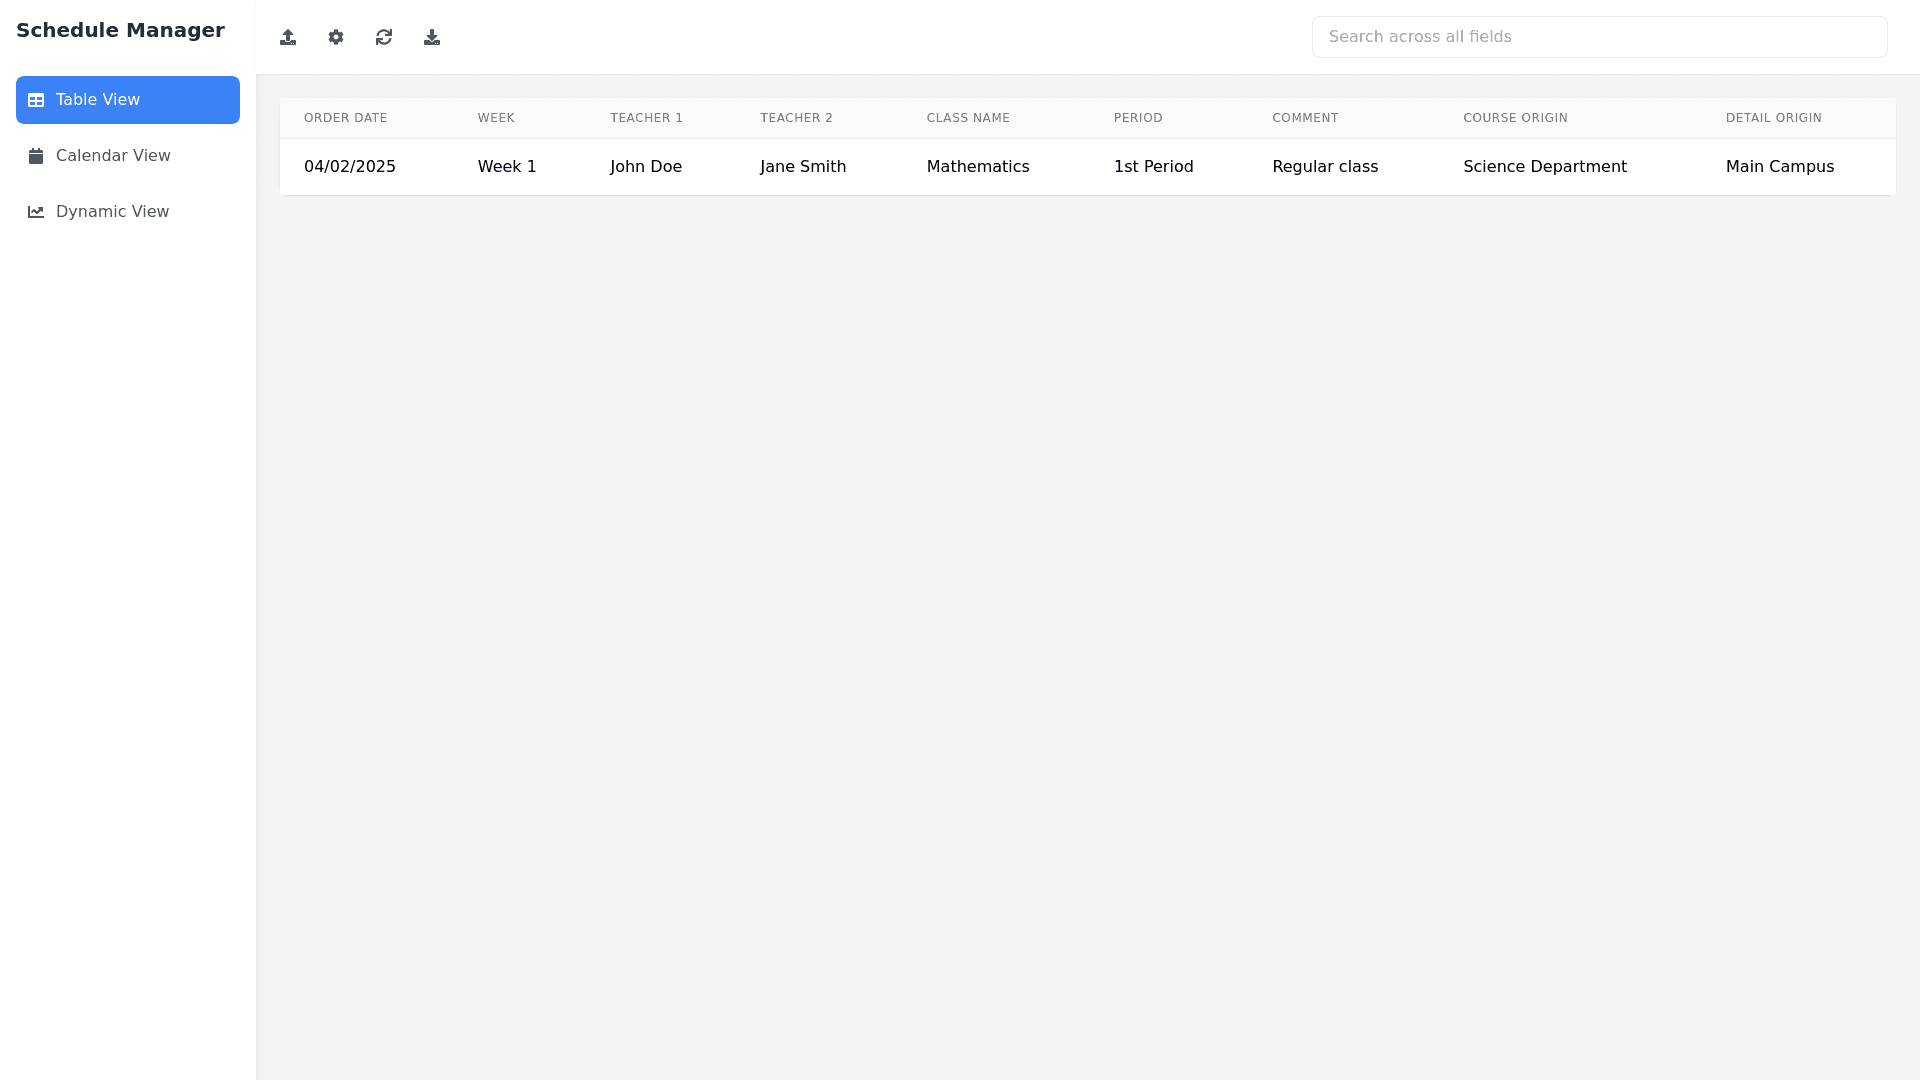Focus the 'Search across all fields' box
Image resolution: width=1920 pixels, height=1080 pixels.
pyautogui.click(x=1599, y=37)
